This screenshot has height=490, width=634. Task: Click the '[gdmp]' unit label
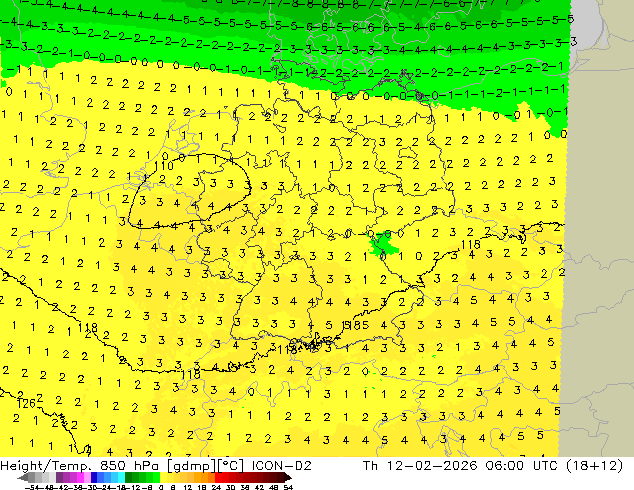pos(191,466)
